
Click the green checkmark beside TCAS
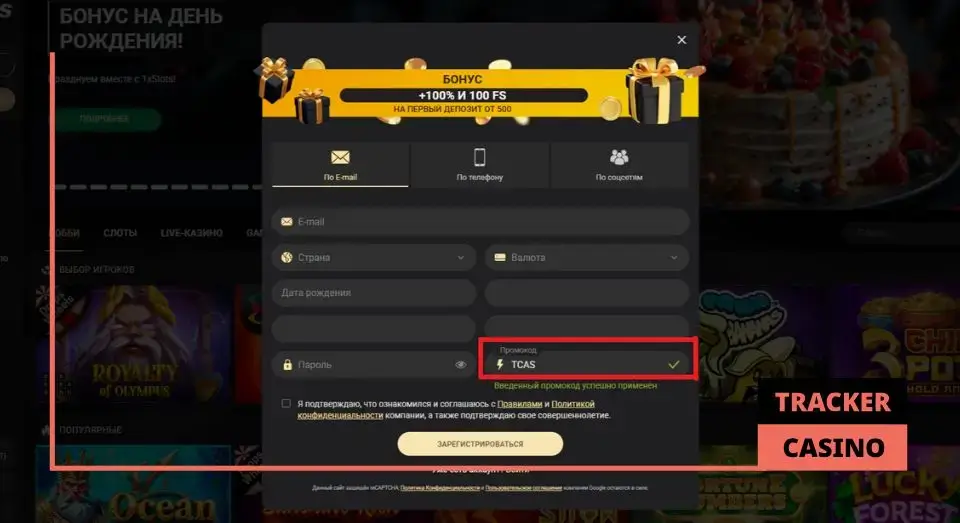point(673,364)
